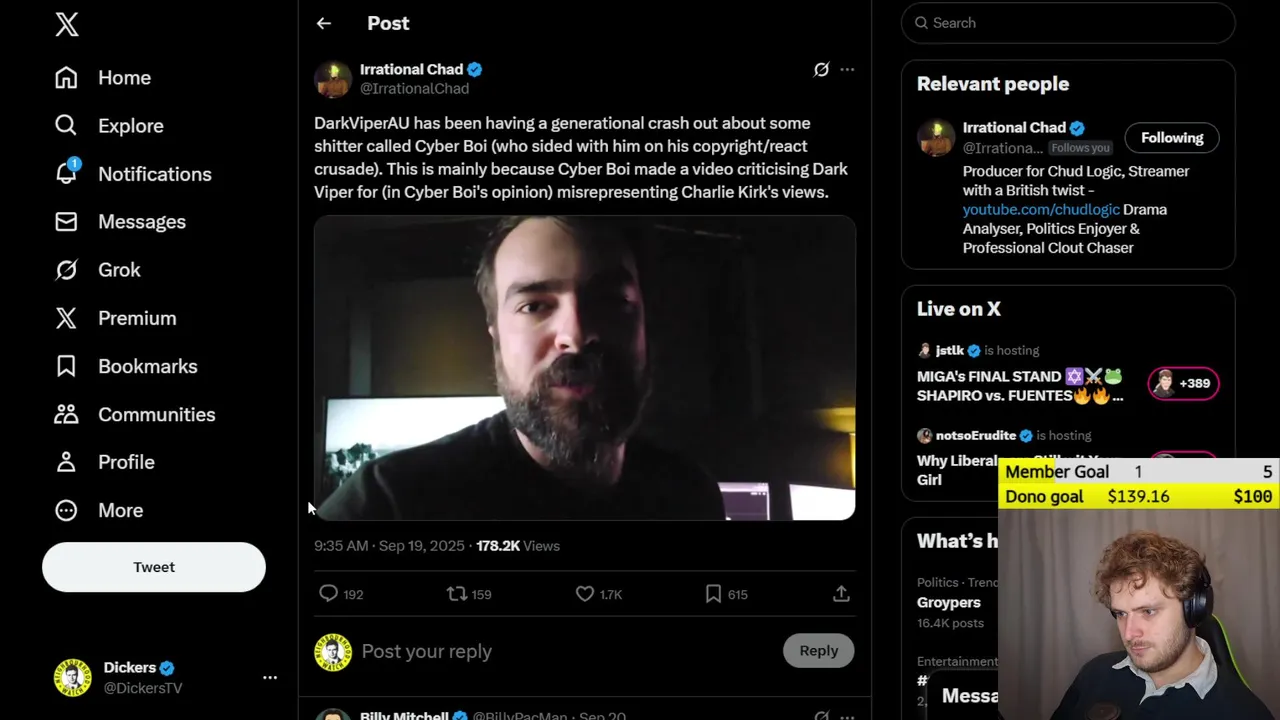Image resolution: width=1280 pixels, height=720 pixels.
Task: Open the post's three-dot more menu
Action: click(847, 69)
